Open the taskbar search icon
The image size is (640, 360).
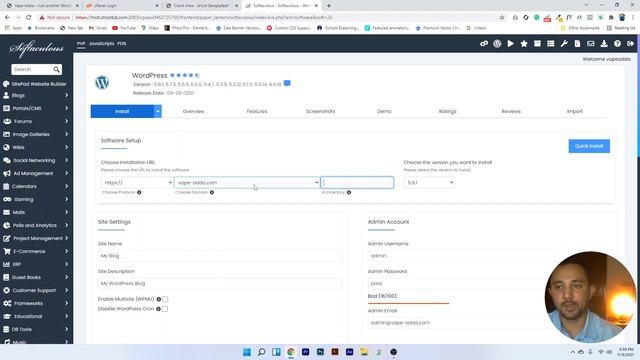coord(262,352)
